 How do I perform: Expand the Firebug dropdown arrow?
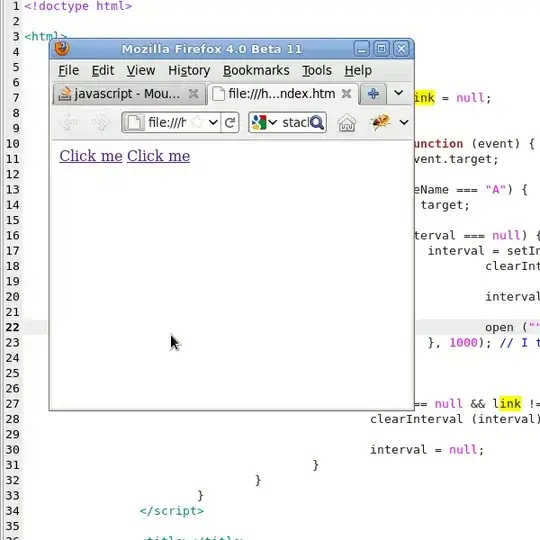pos(404,122)
